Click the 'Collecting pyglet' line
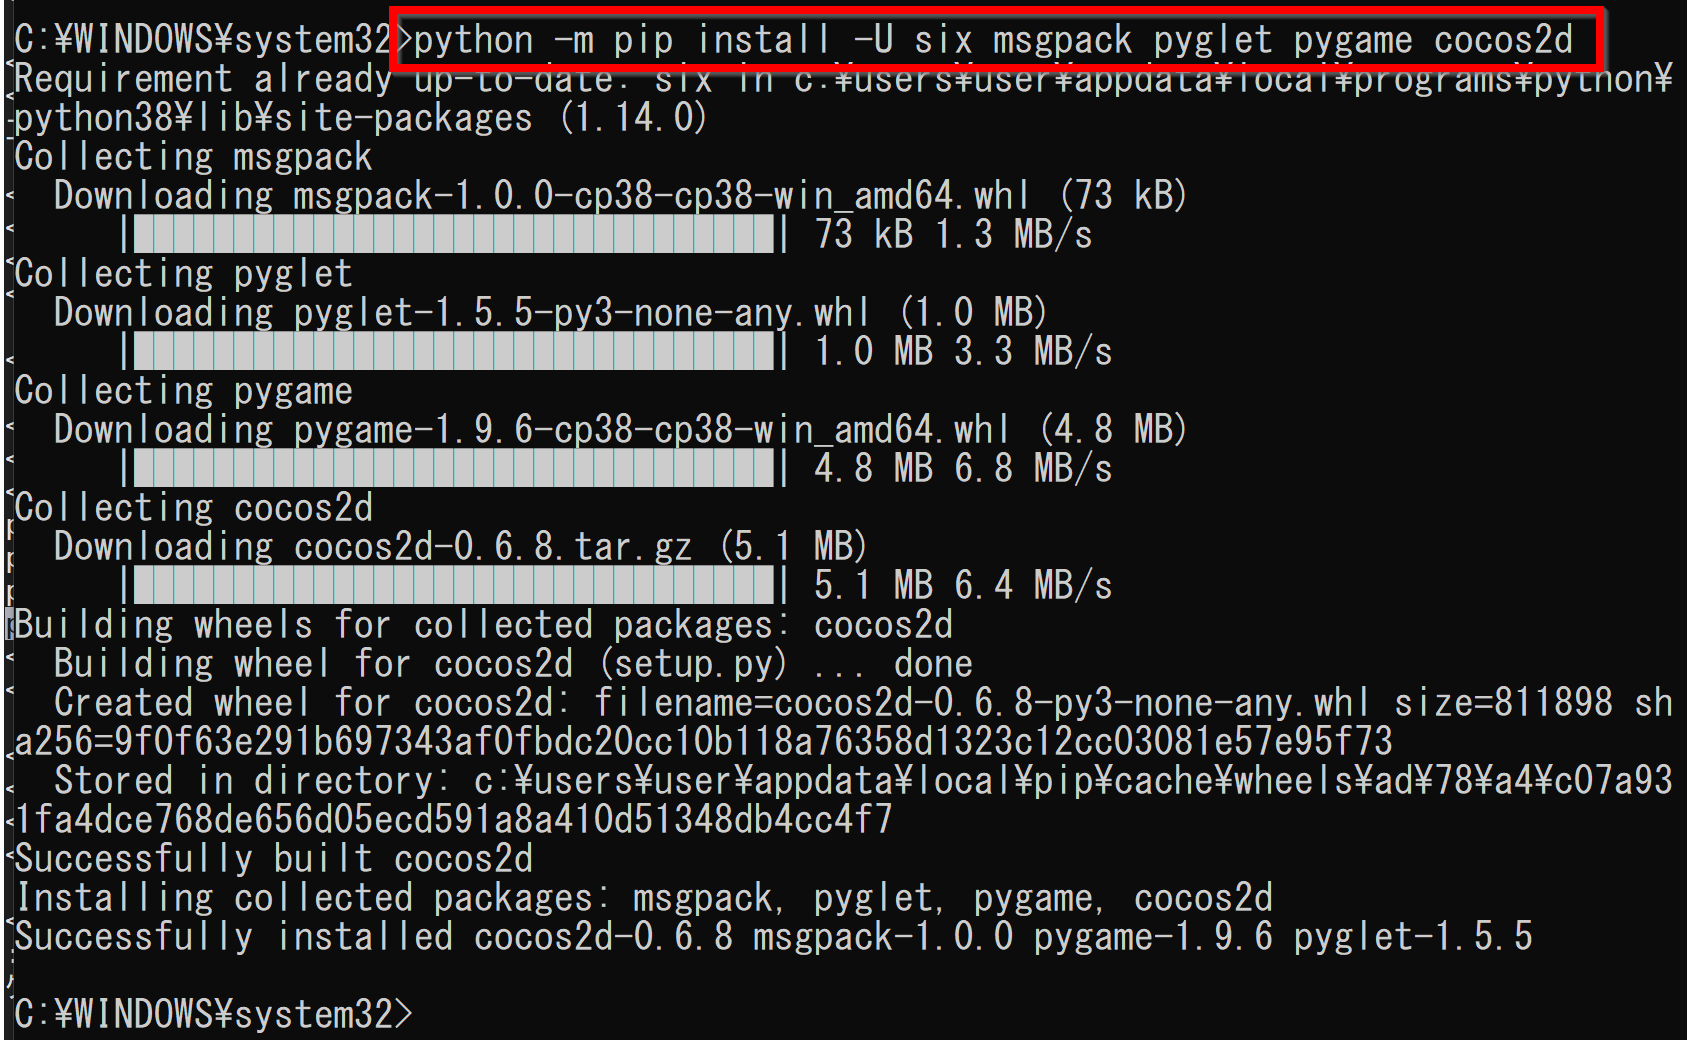 (183, 274)
